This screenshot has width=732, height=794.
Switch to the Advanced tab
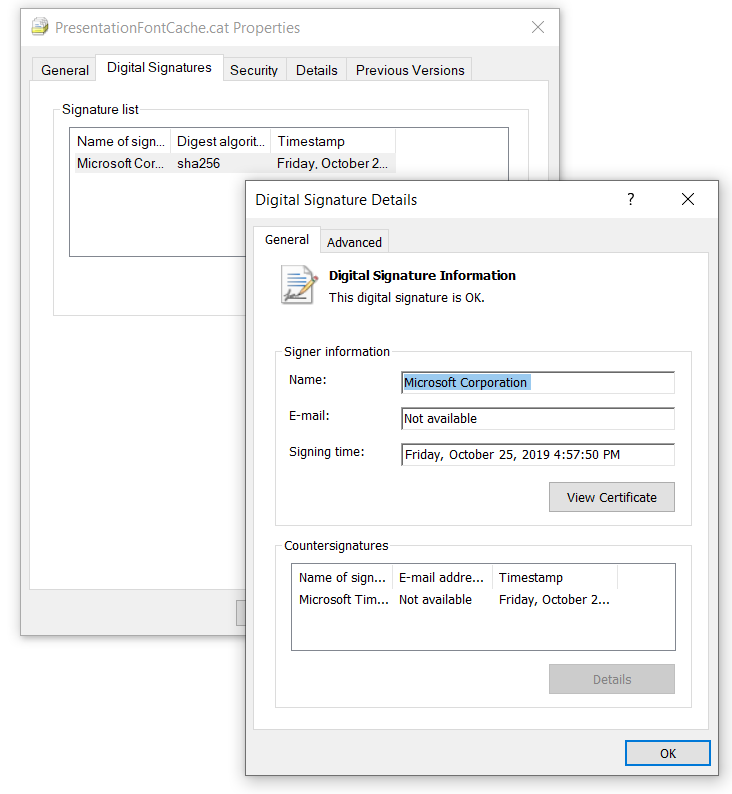pos(354,242)
